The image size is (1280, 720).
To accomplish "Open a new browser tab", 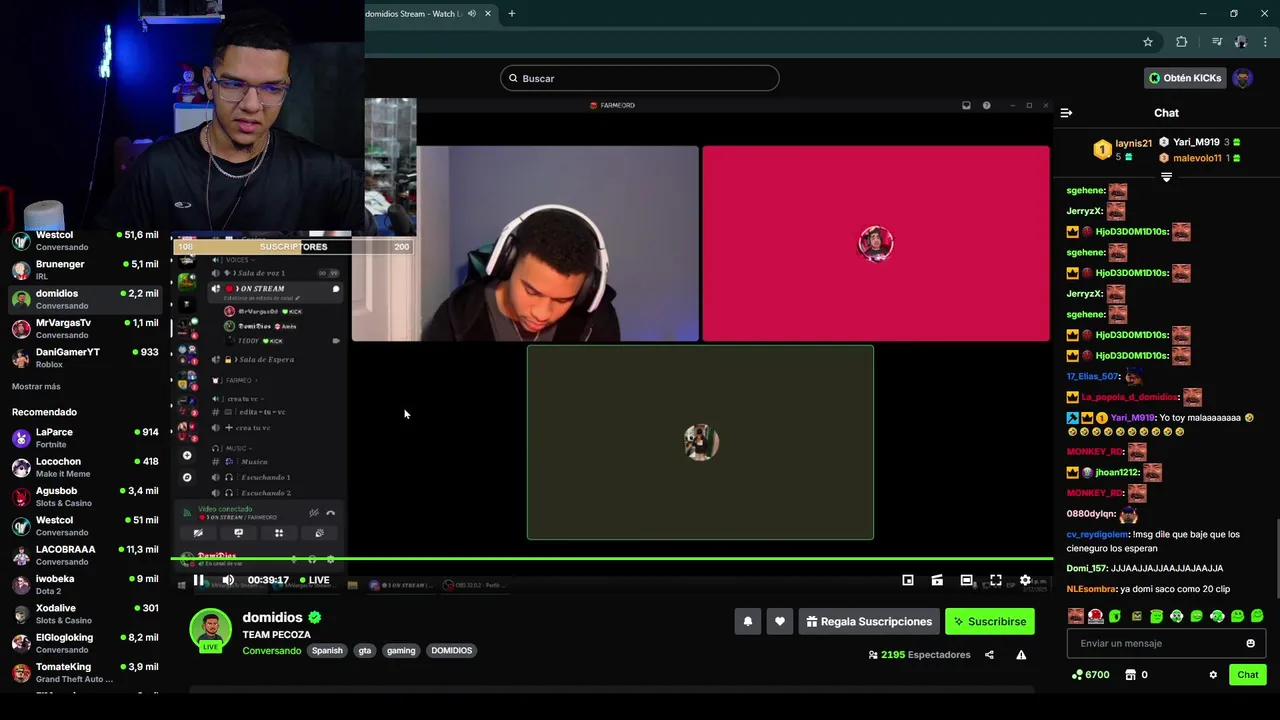I will pos(512,14).
